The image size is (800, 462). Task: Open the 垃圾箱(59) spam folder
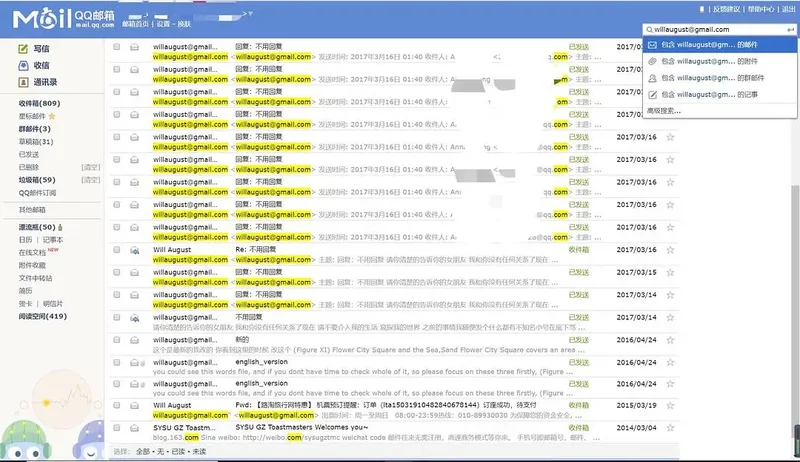[x=37, y=180]
